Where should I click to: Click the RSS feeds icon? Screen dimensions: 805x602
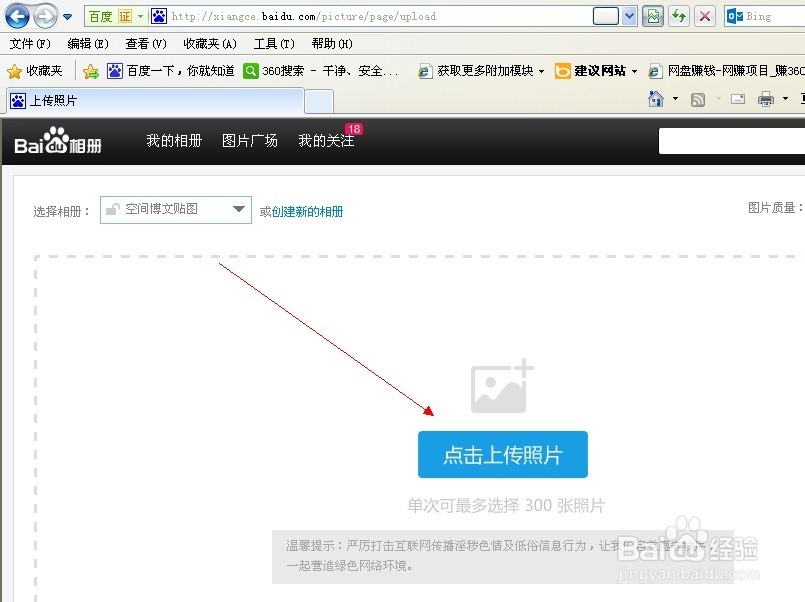(697, 99)
